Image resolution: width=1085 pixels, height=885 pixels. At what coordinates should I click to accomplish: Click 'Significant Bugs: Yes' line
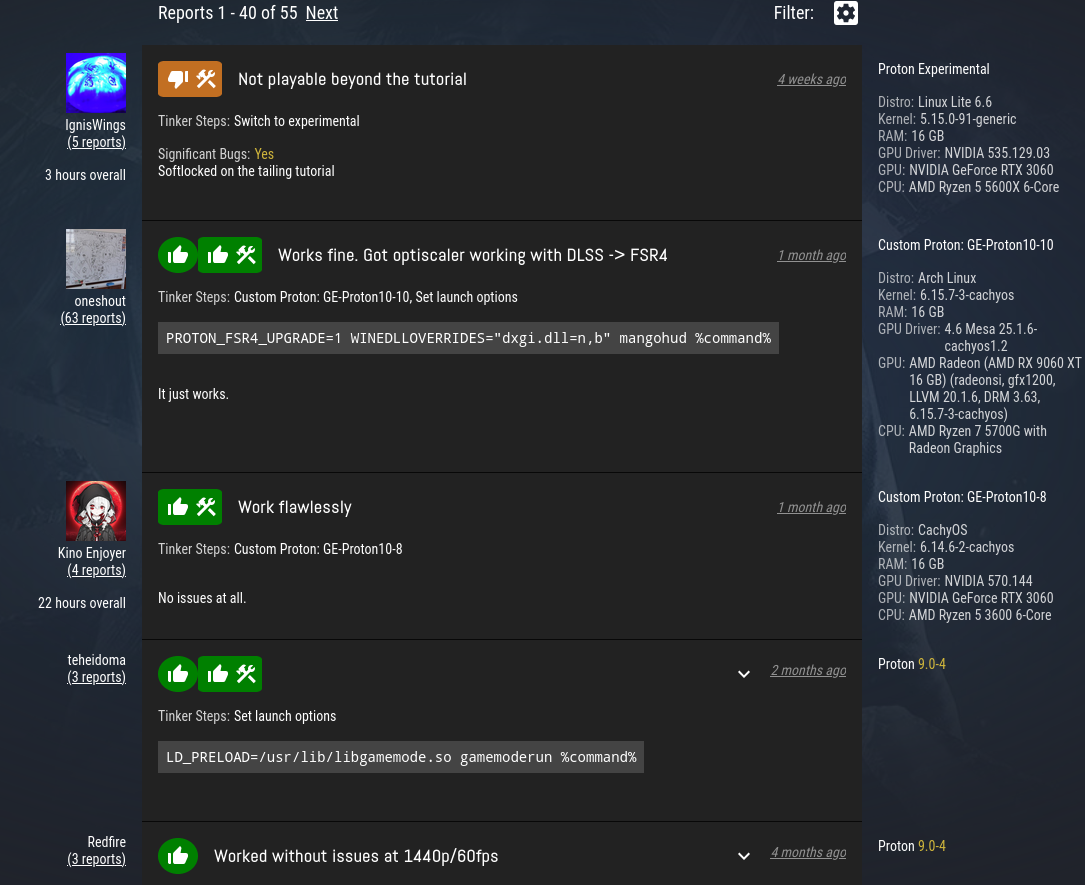[x=216, y=154]
